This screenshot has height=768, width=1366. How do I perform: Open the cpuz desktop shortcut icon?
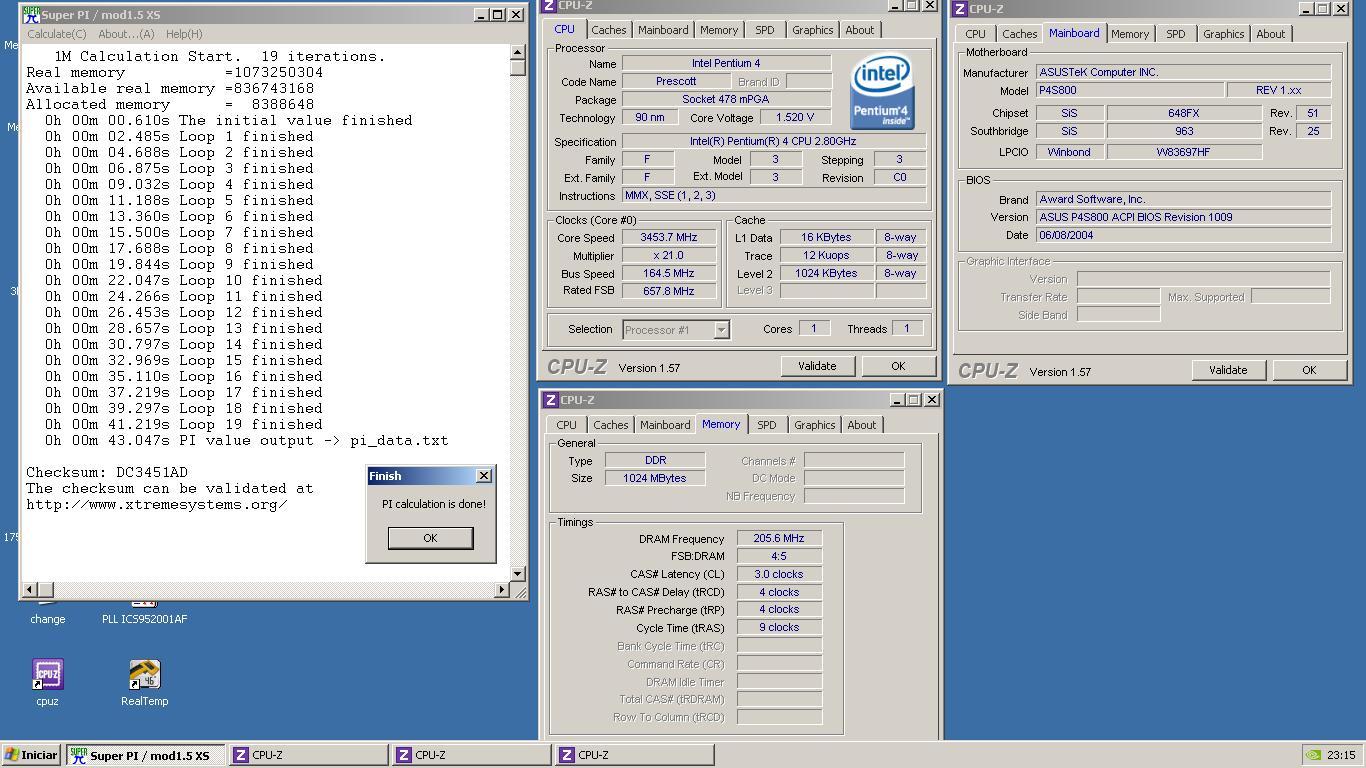coord(47,675)
